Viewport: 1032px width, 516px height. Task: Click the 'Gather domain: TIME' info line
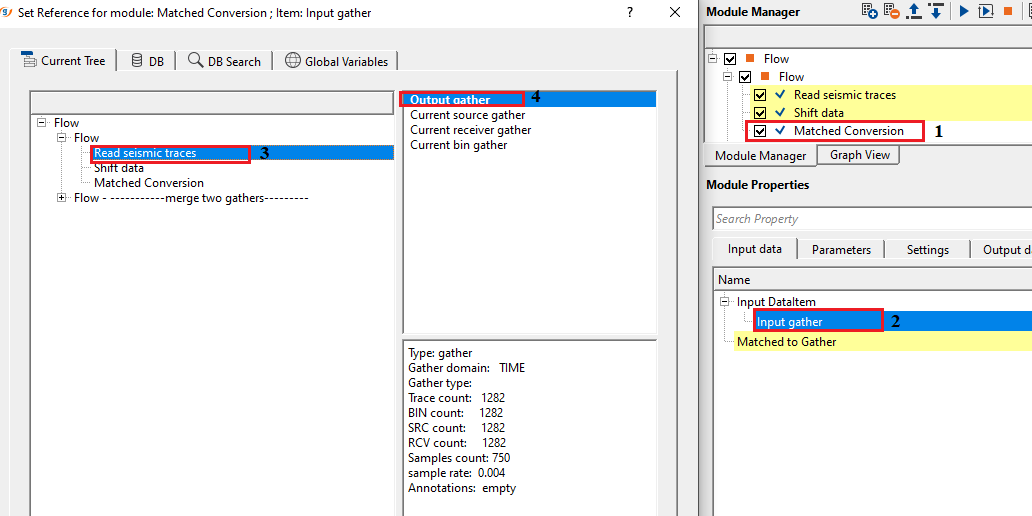(467, 368)
